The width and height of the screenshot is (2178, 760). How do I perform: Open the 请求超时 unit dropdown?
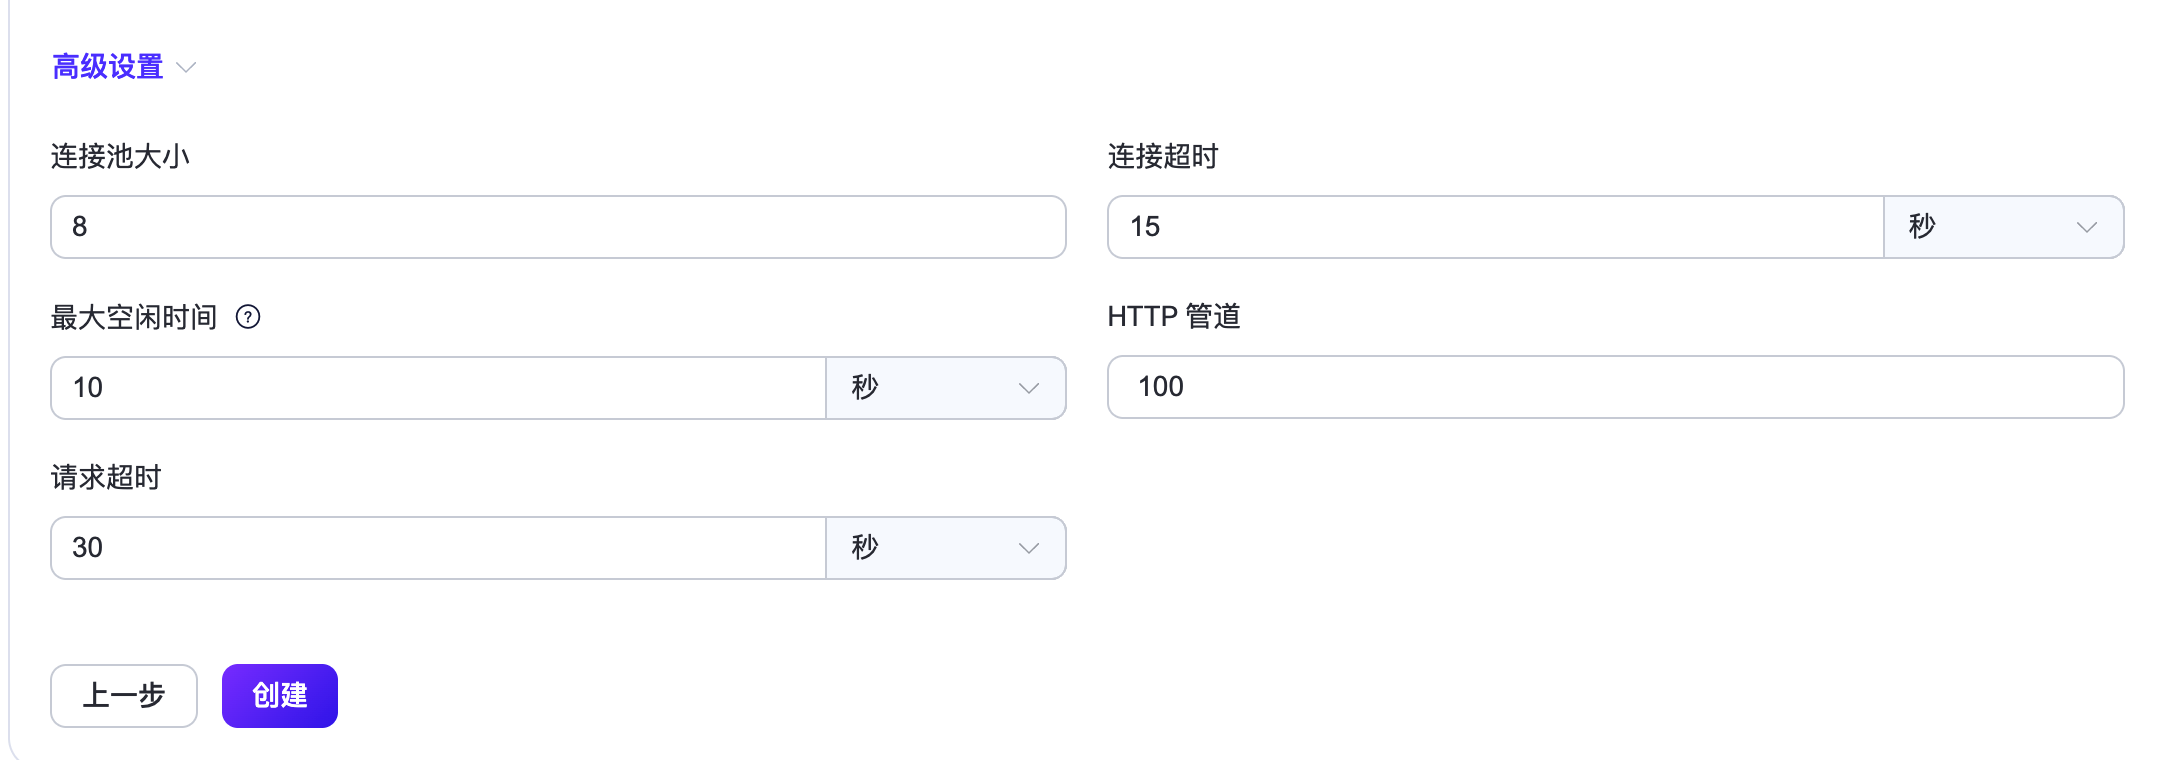pos(945,548)
